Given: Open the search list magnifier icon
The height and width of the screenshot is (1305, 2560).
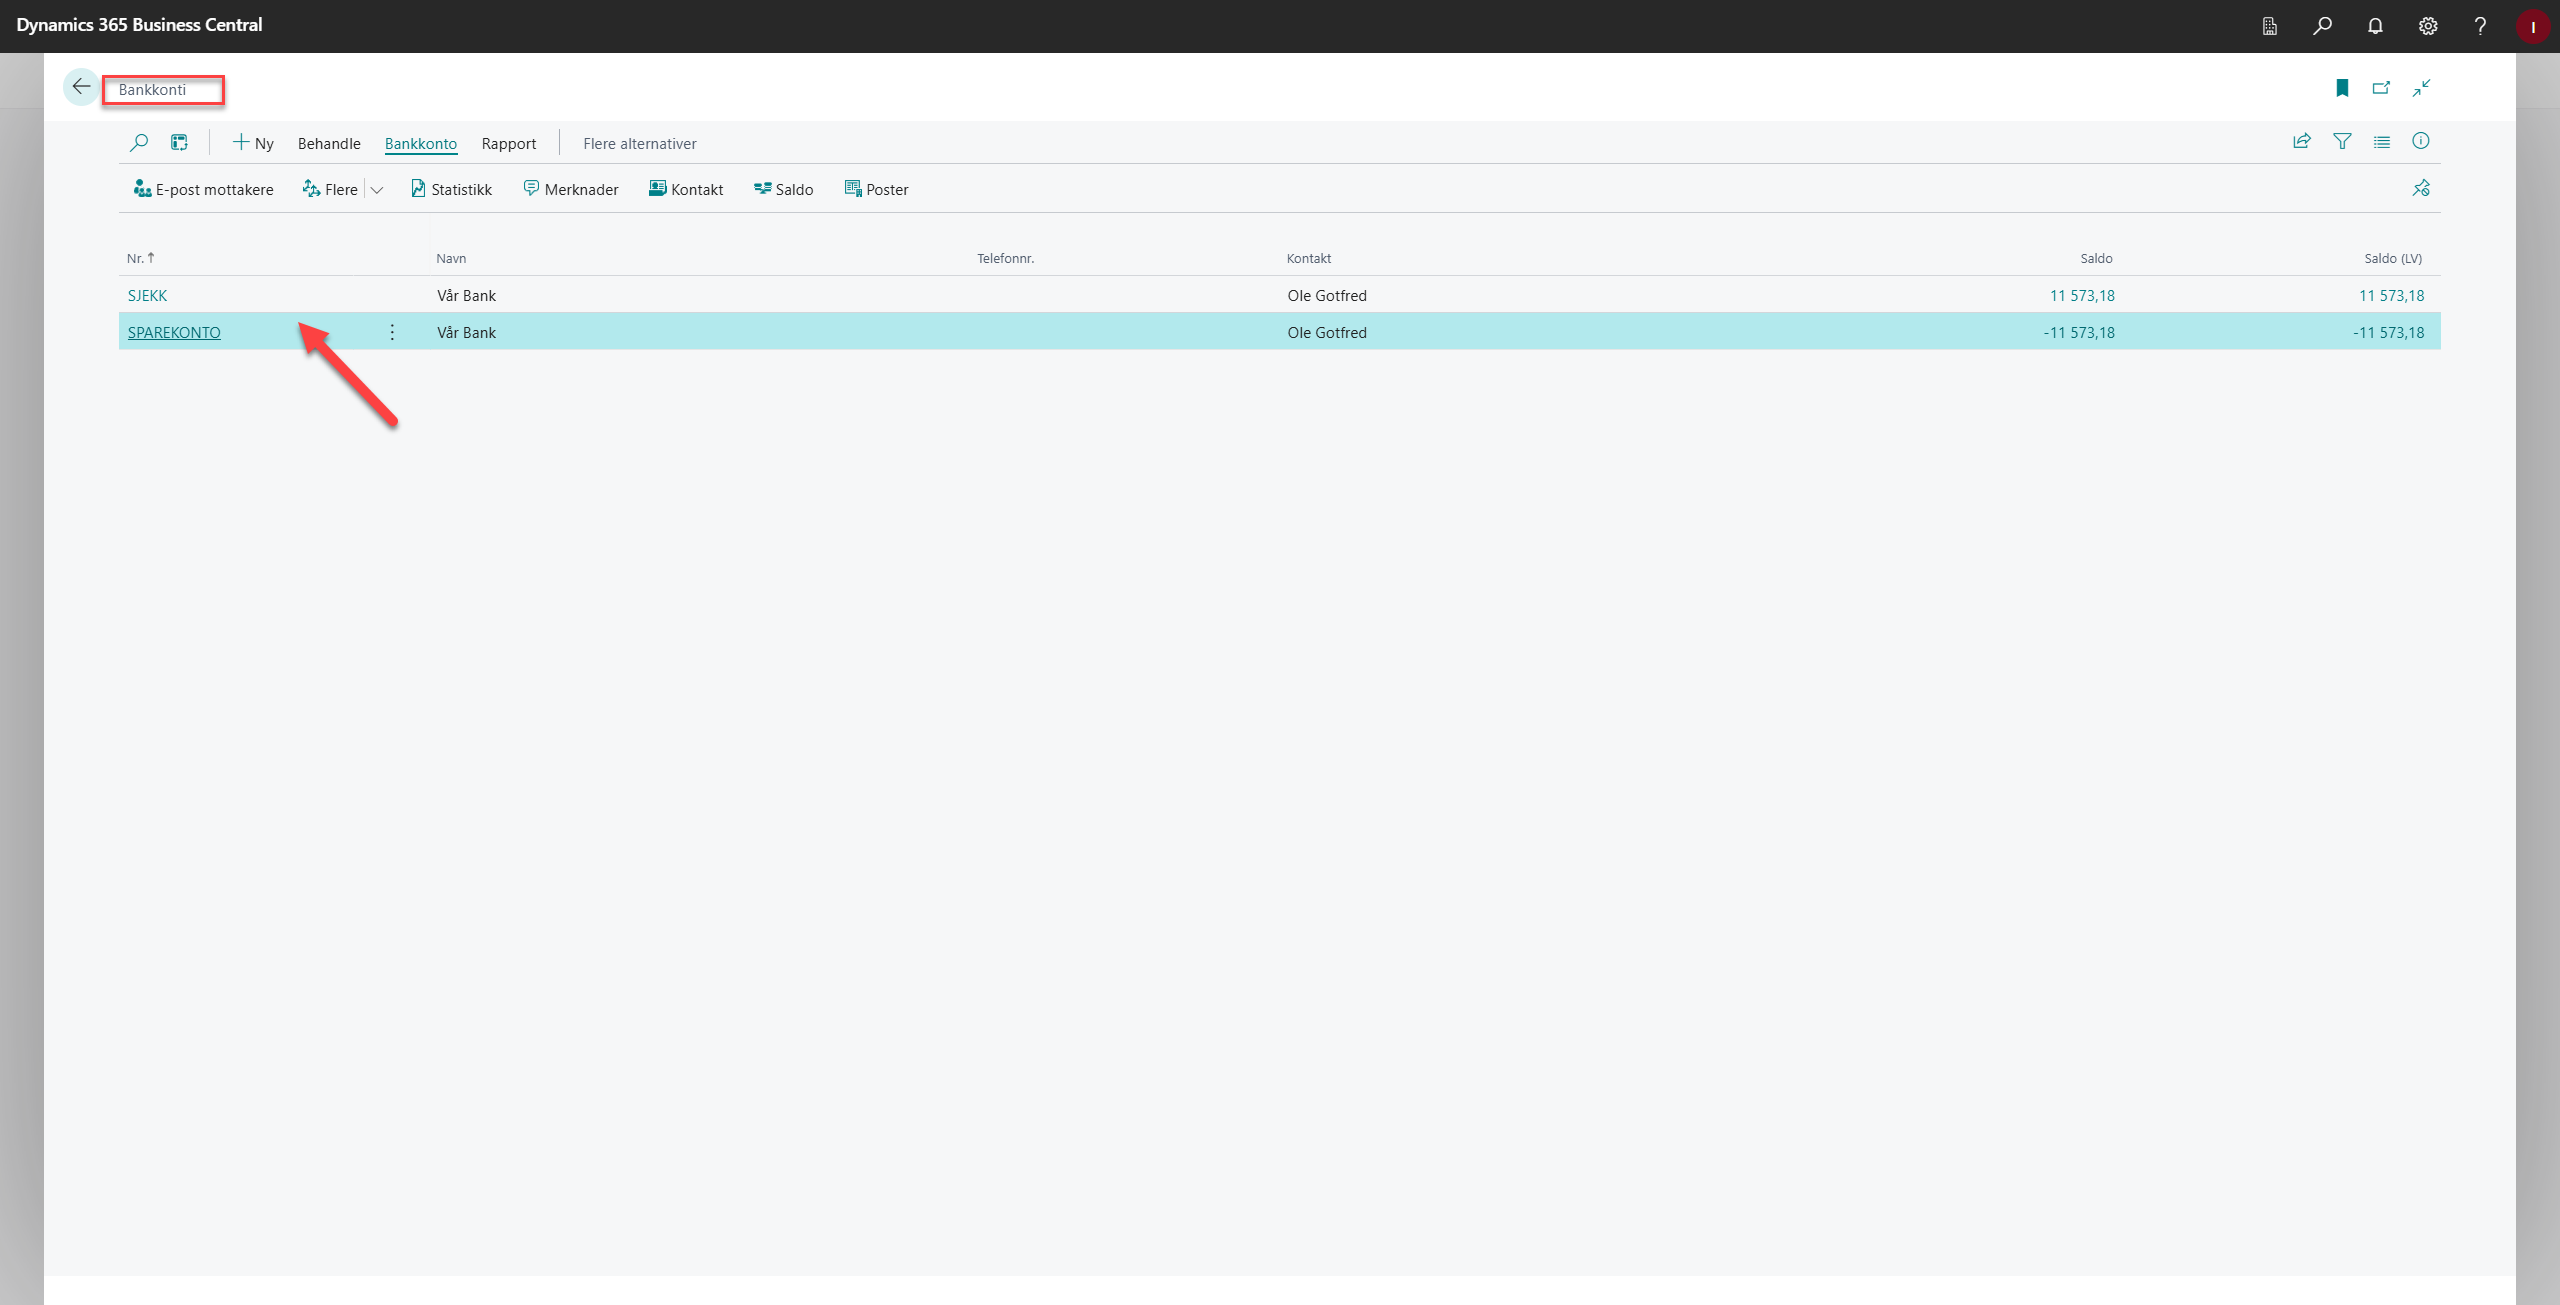Looking at the screenshot, I should pos(139,143).
